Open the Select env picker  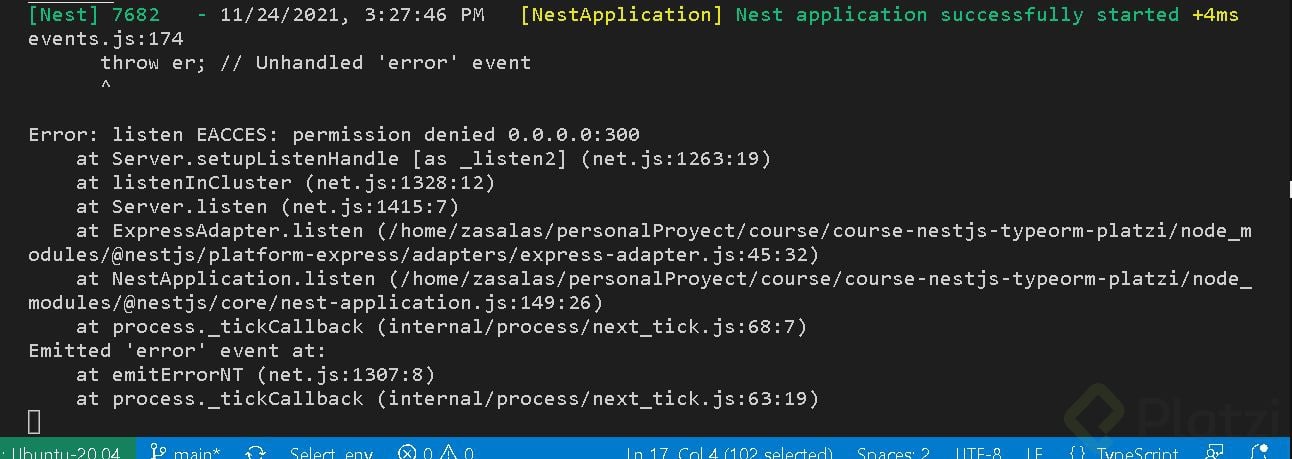pos(331,453)
